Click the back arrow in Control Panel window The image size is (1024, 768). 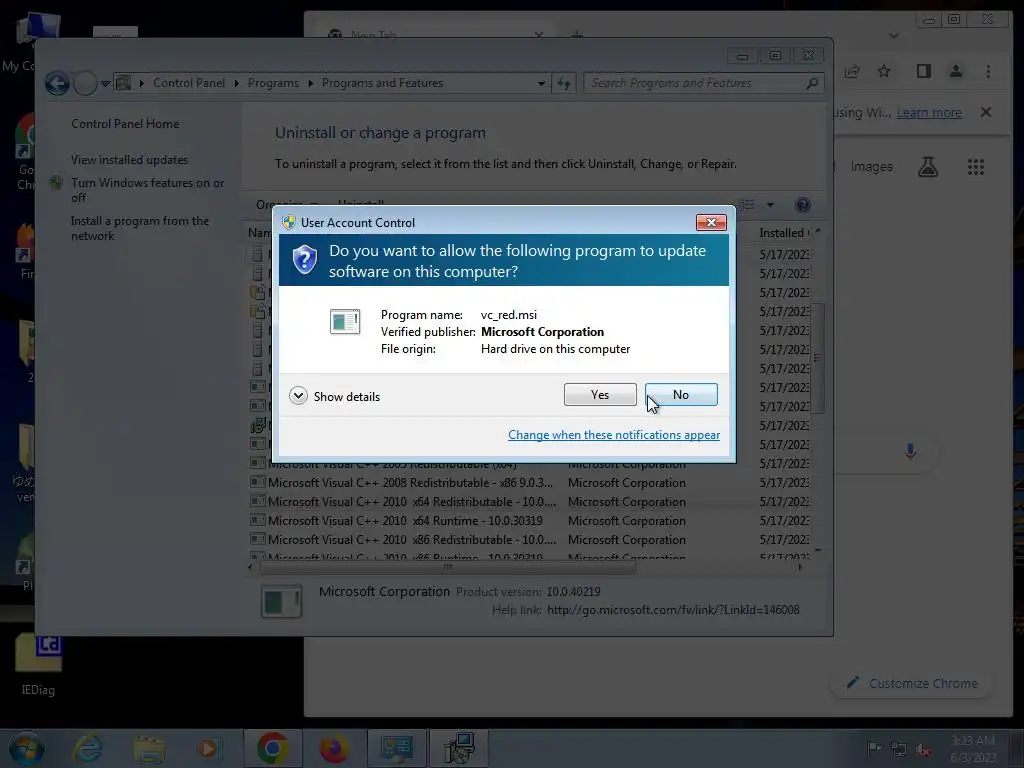pyautogui.click(x=57, y=83)
